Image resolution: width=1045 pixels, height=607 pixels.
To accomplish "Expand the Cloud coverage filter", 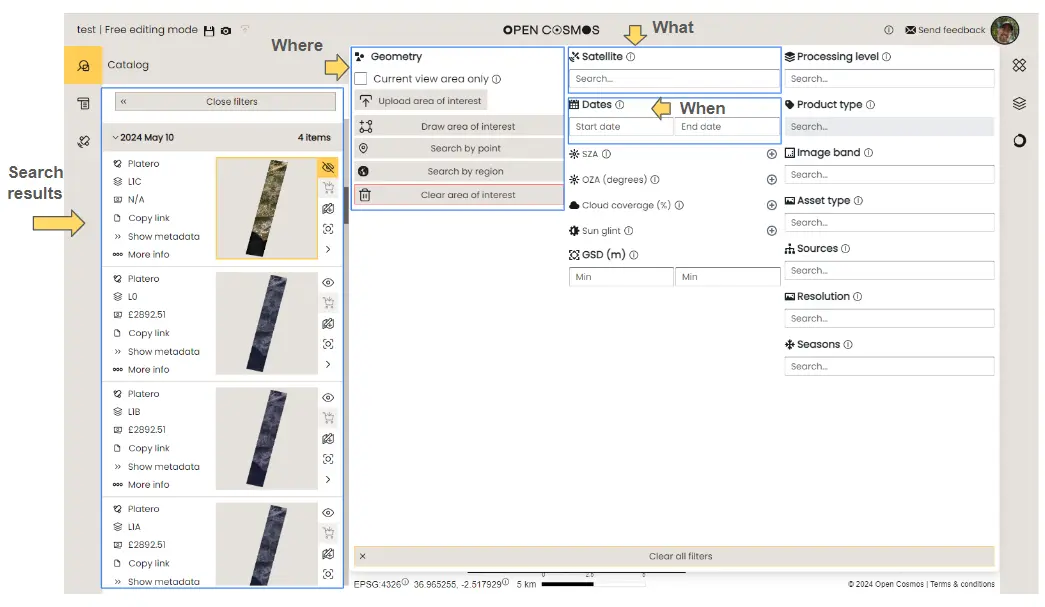I will [771, 205].
